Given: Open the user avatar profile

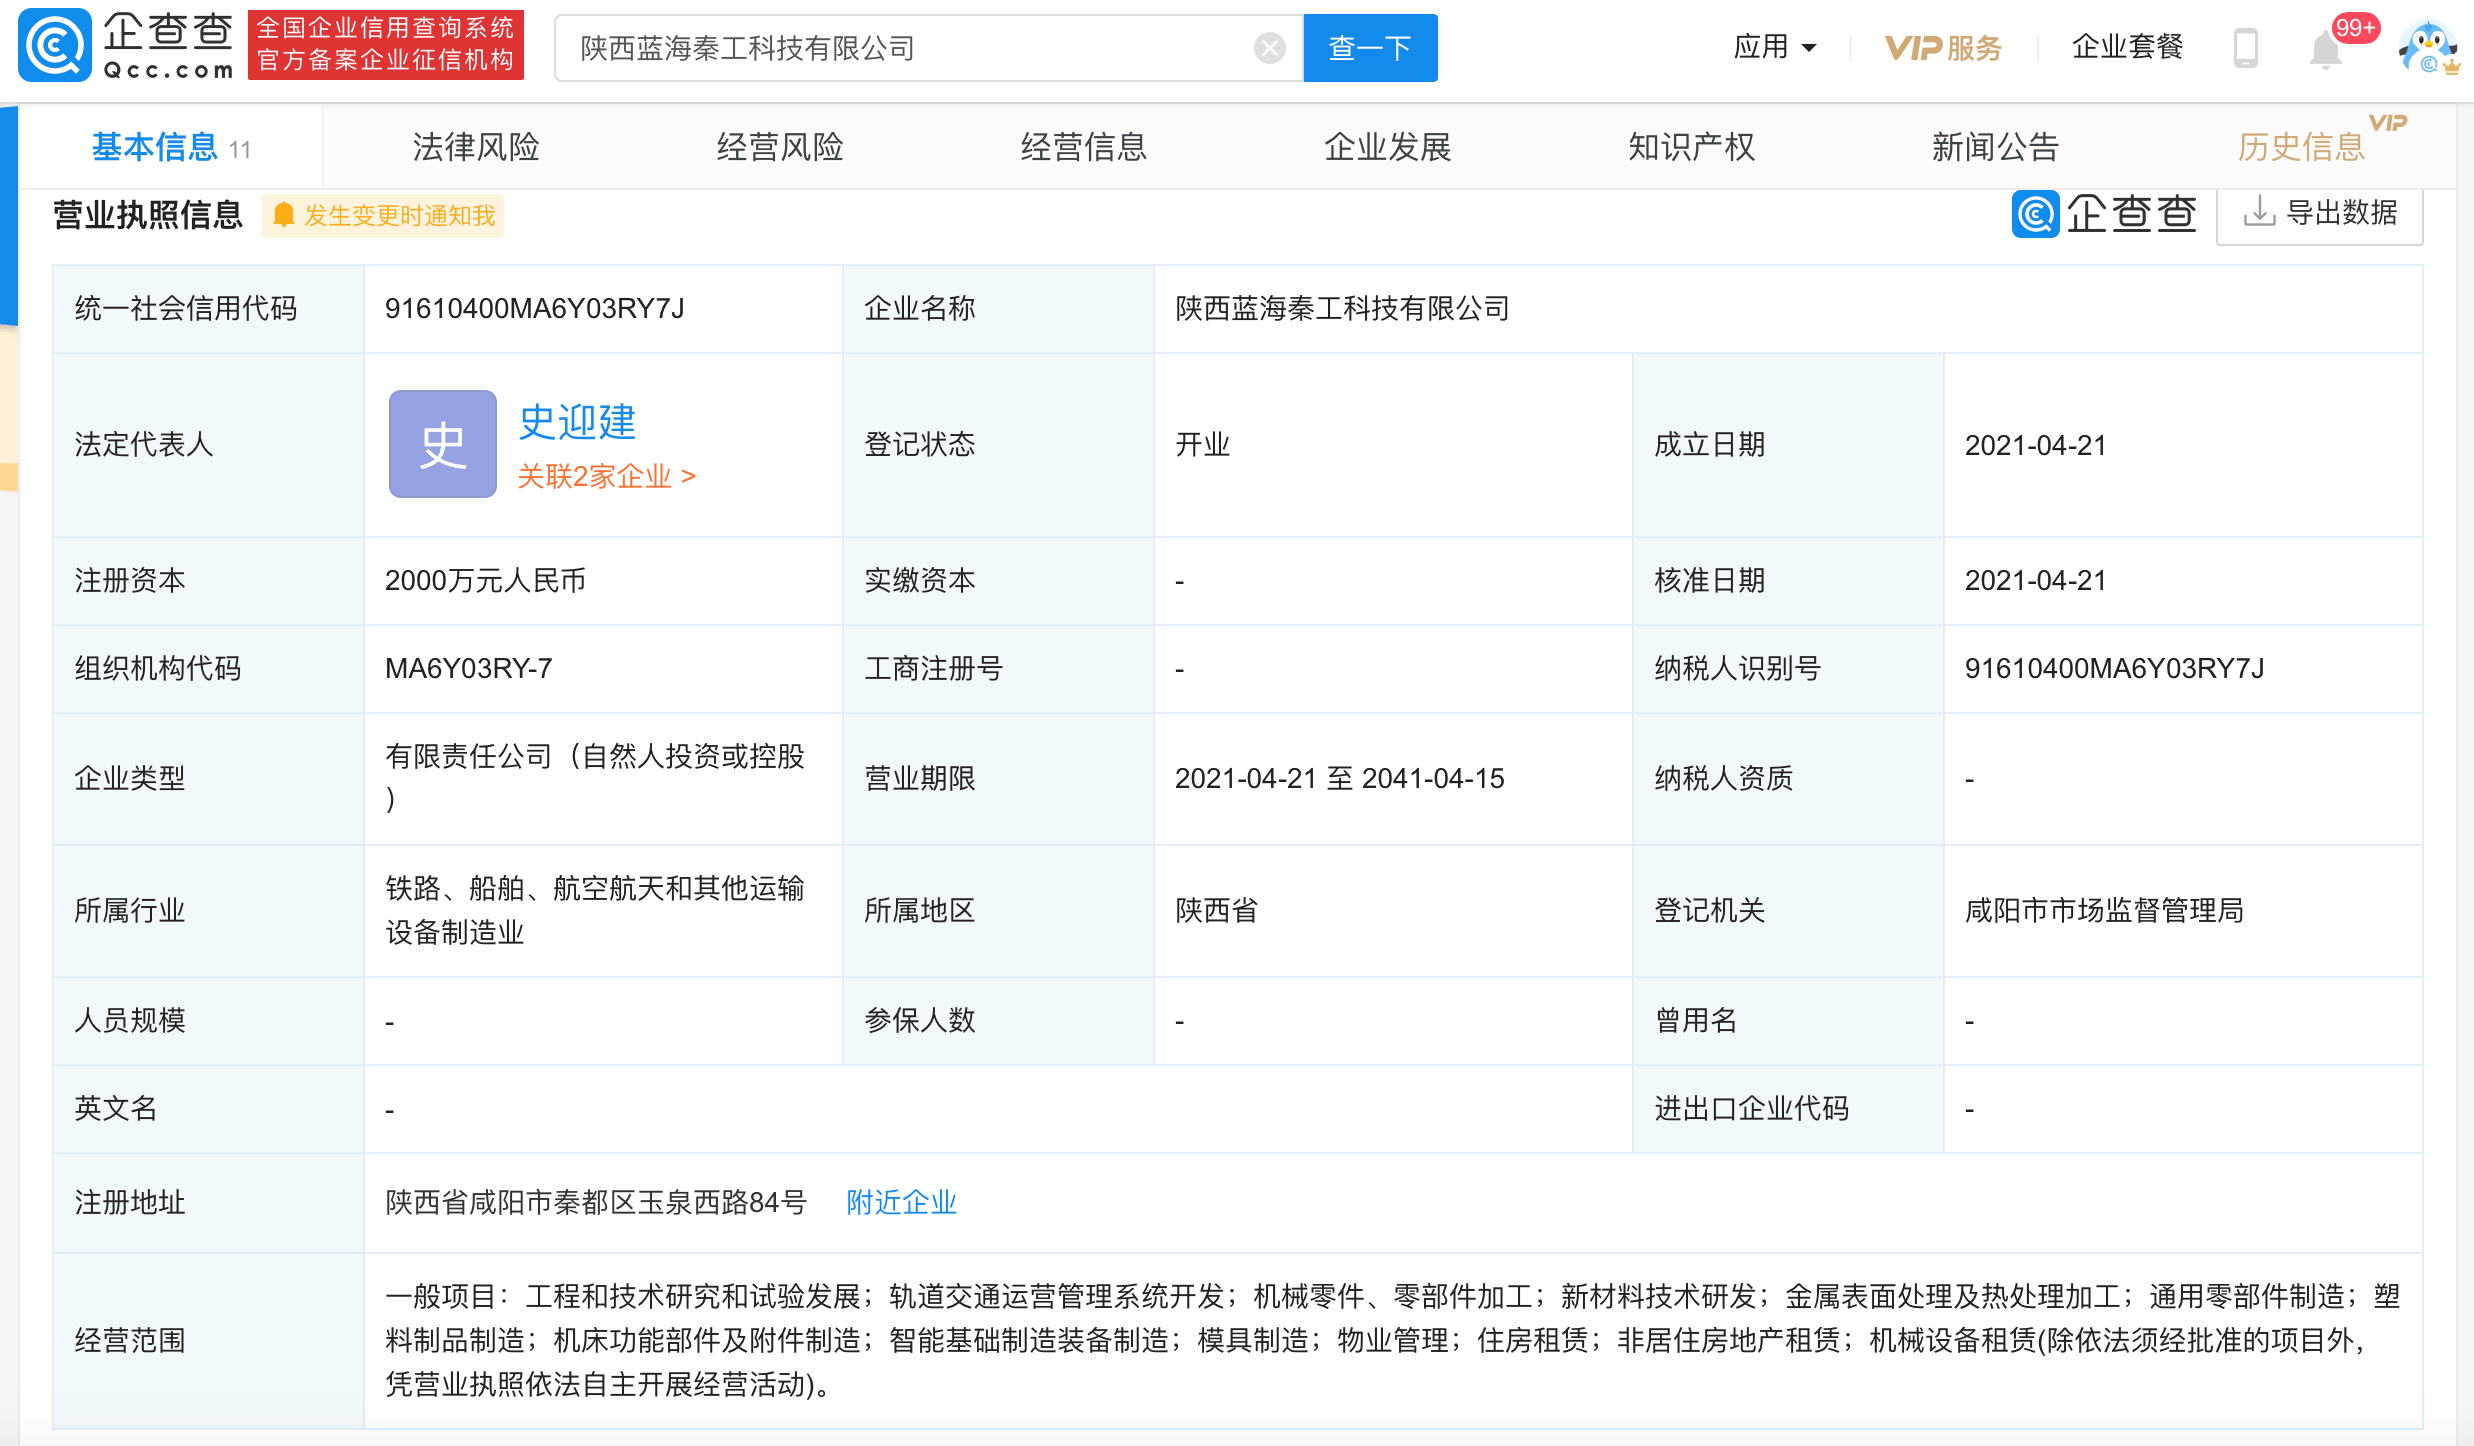Looking at the screenshot, I should pyautogui.click(x=2428, y=47).
